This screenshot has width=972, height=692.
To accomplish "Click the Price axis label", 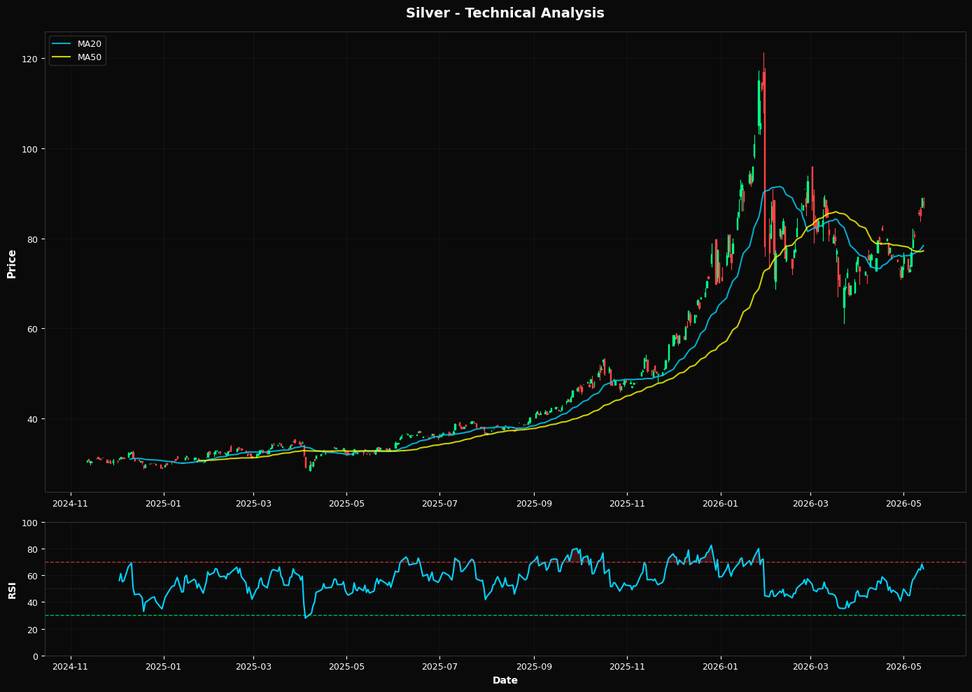I will point(11,264).
